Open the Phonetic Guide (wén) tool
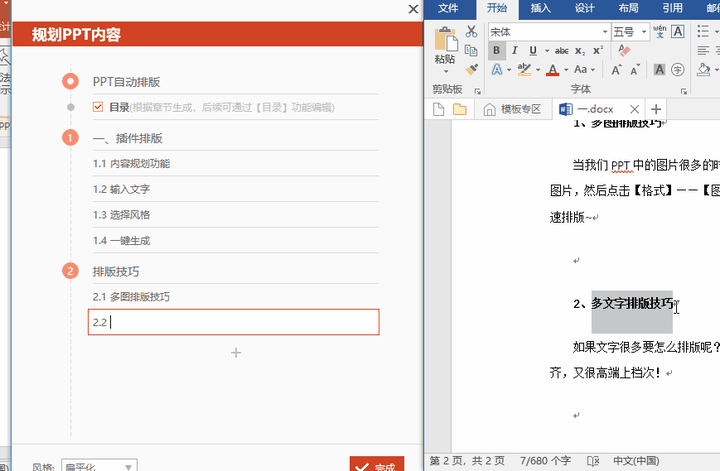The image size is (720, 471). 659,31
